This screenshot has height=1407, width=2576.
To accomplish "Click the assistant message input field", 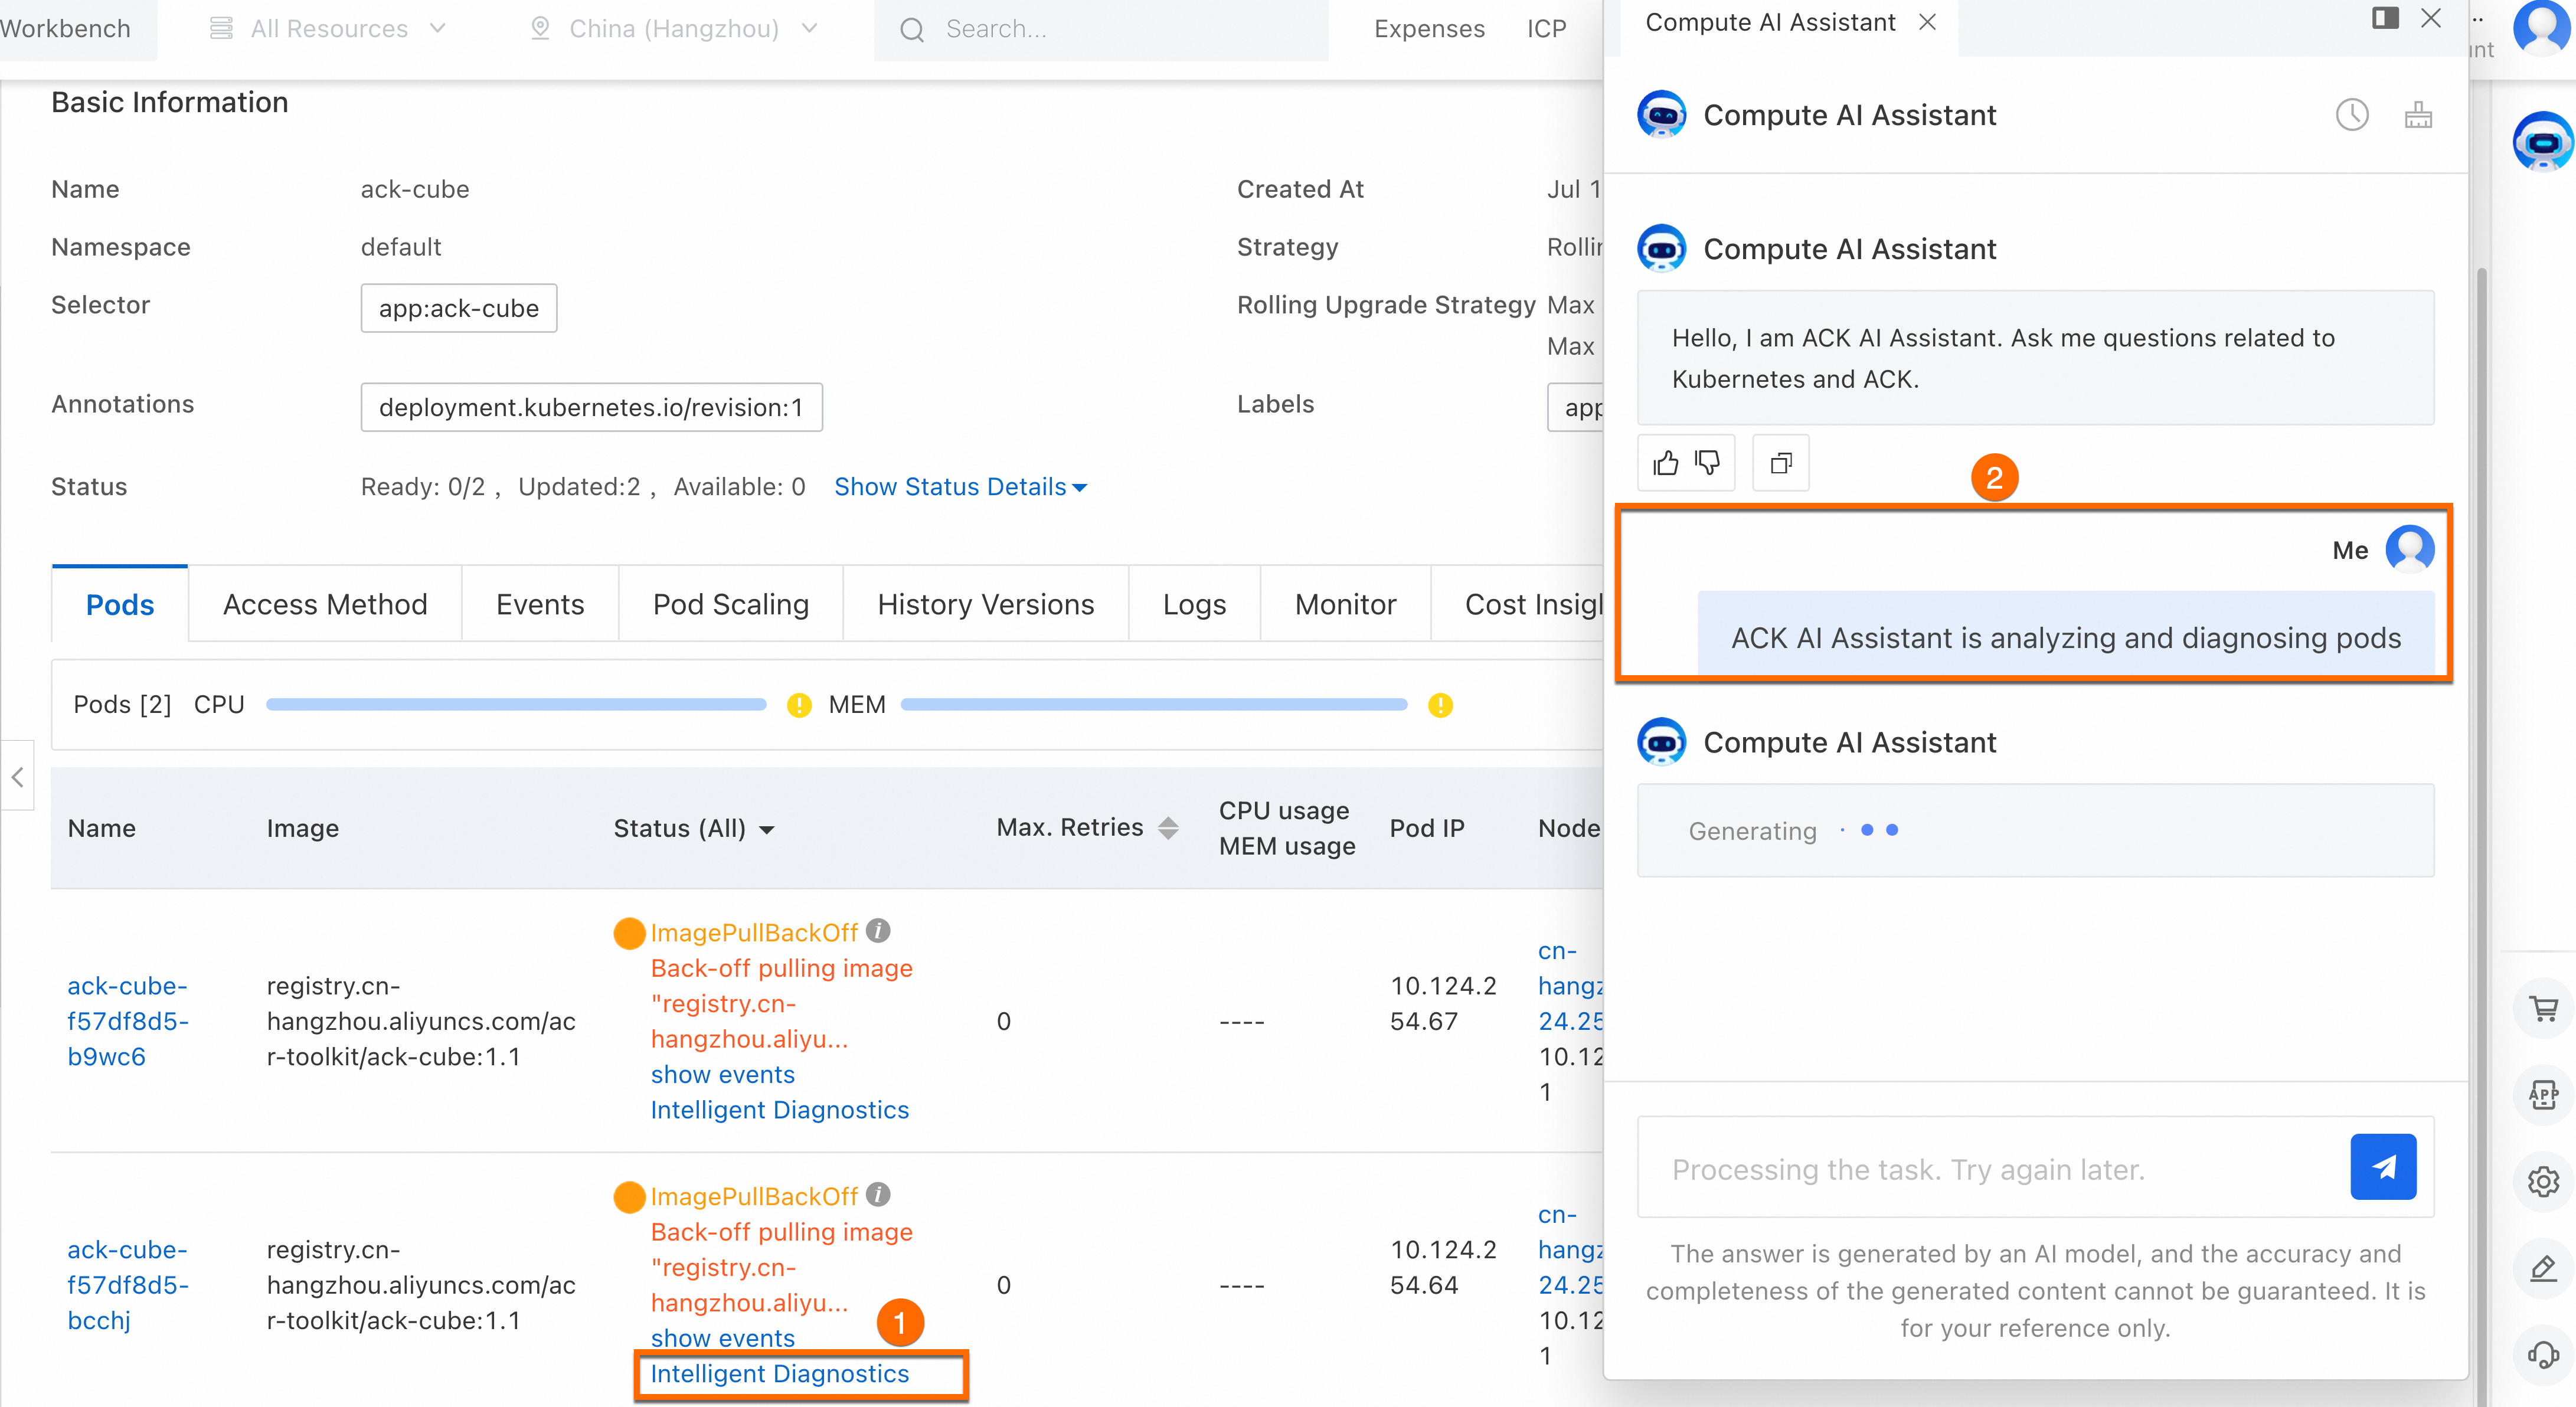I will tap(1990, 1169).
